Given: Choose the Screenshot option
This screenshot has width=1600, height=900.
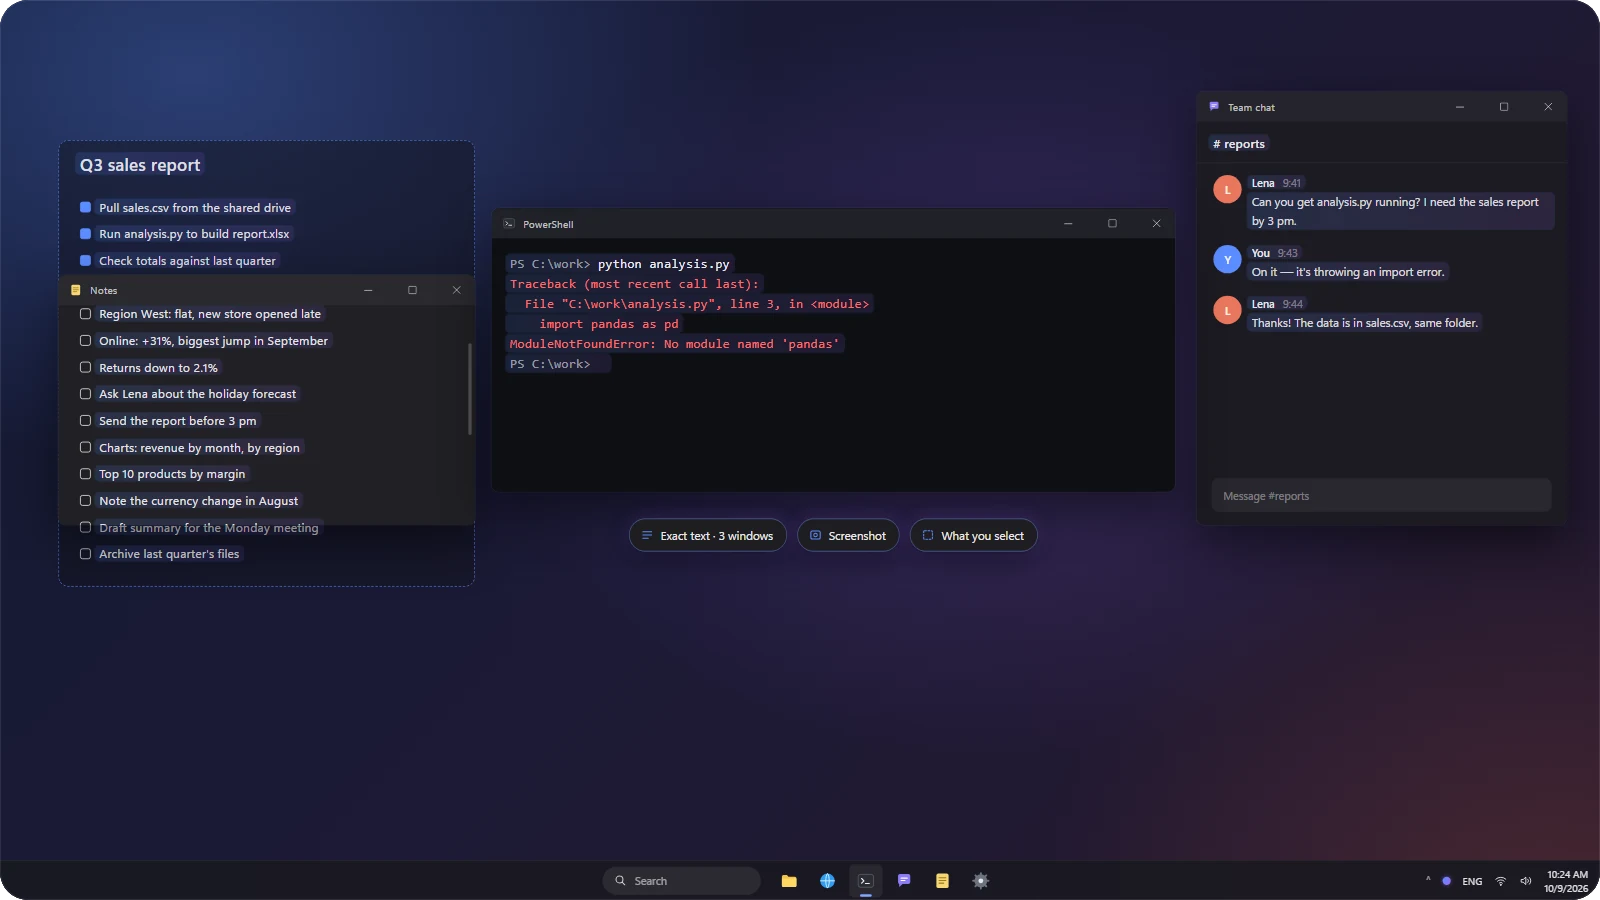Looking at the screenshot, I should point(848,536).
